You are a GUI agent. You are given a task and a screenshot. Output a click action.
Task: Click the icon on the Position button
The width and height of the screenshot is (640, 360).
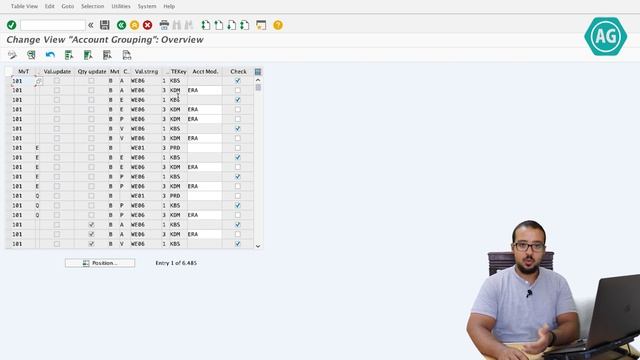click(86, 263)
